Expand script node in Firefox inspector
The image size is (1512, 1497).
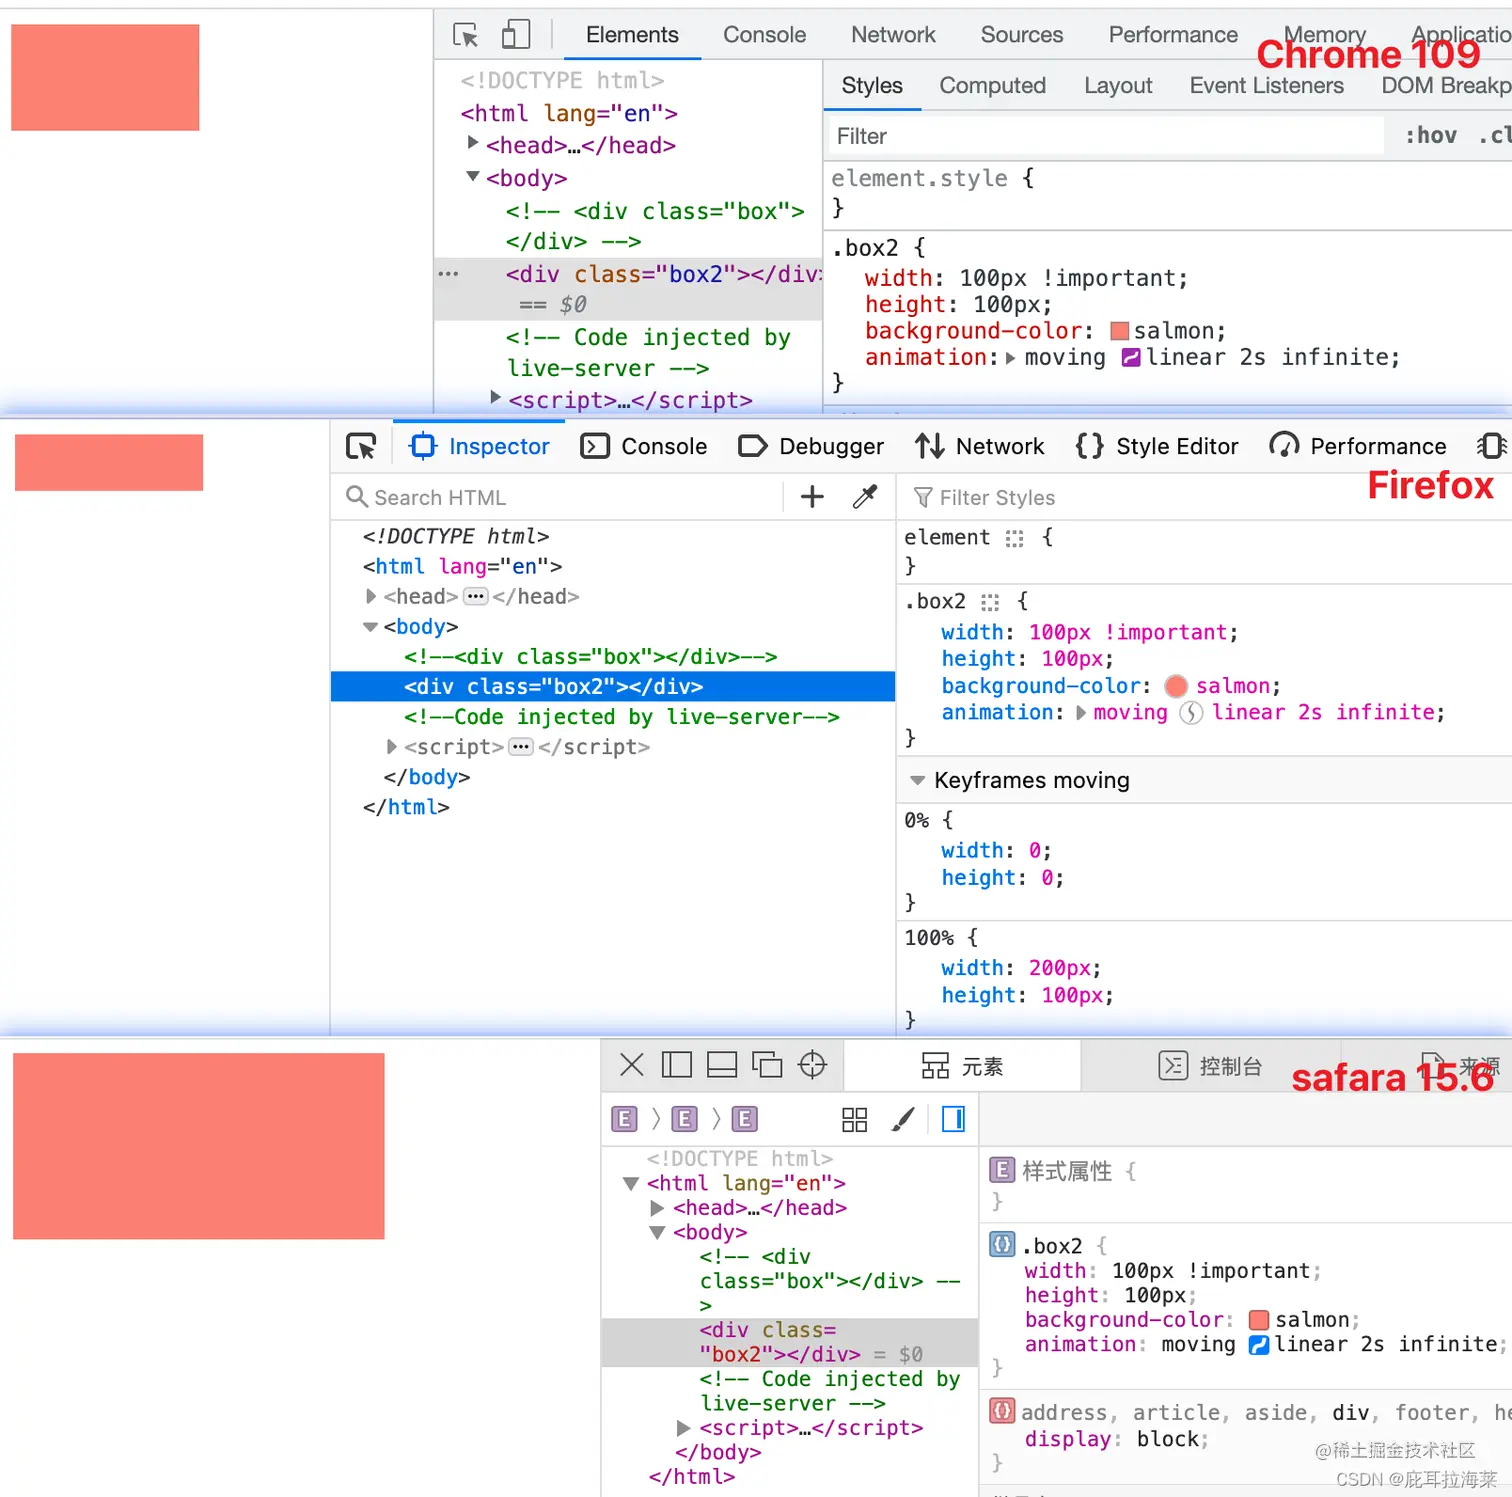pos(392,746)
